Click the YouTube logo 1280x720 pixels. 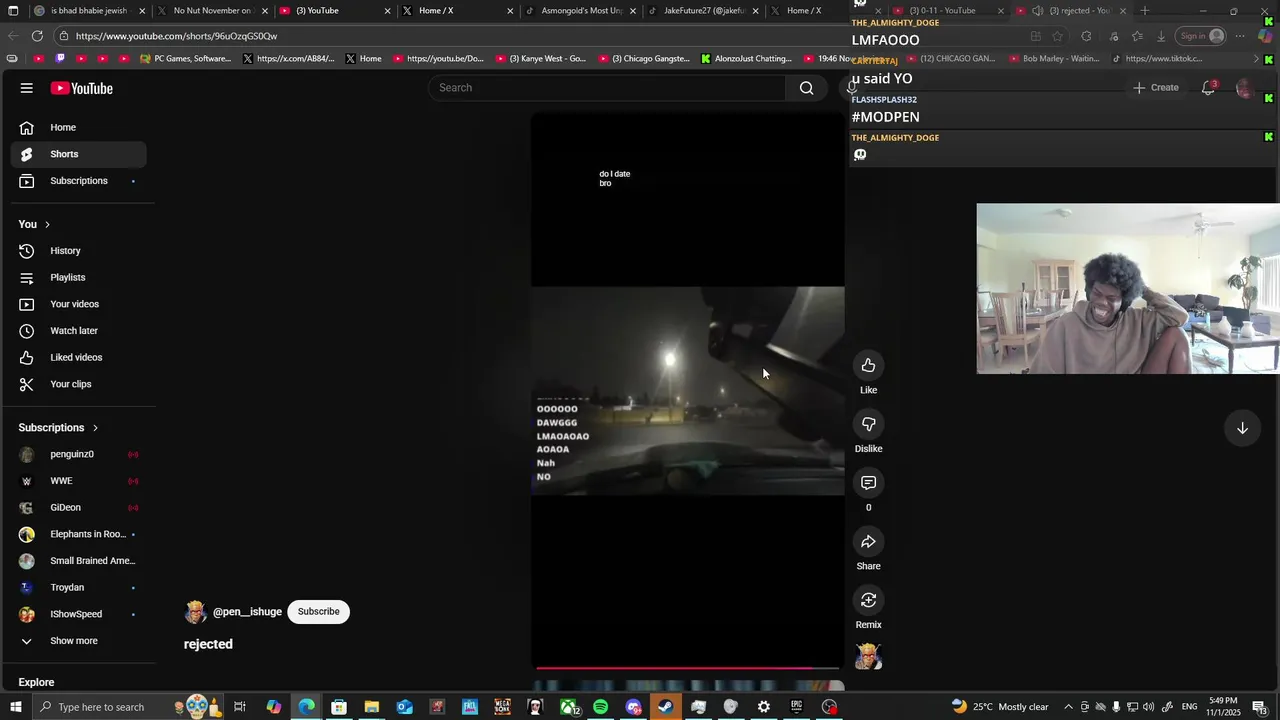(82, 88)
